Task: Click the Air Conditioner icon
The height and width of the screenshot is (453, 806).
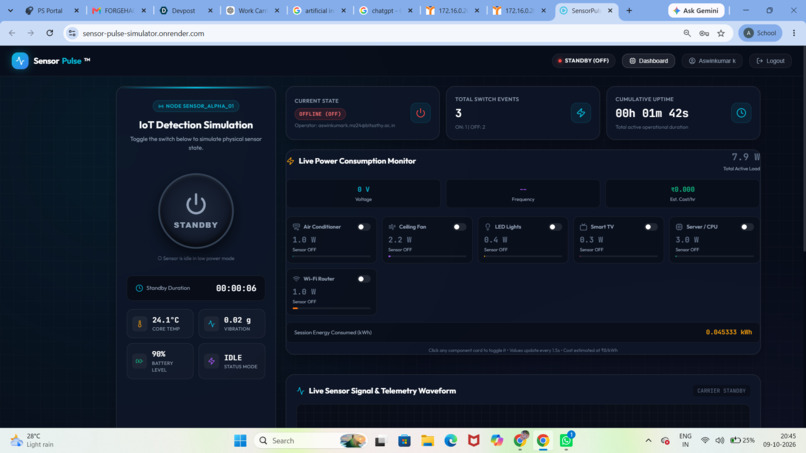Action: [296, 227]
